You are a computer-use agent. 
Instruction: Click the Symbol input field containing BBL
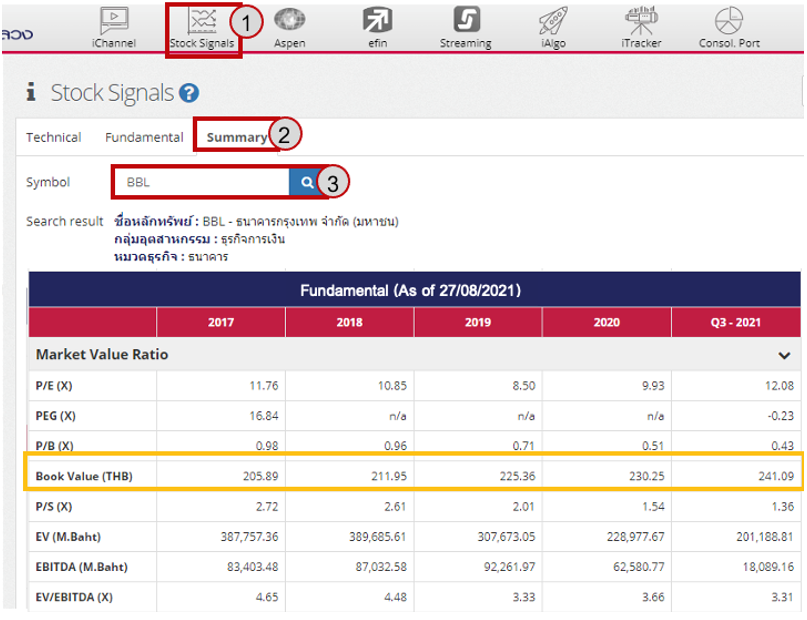(x=200, y=183)
